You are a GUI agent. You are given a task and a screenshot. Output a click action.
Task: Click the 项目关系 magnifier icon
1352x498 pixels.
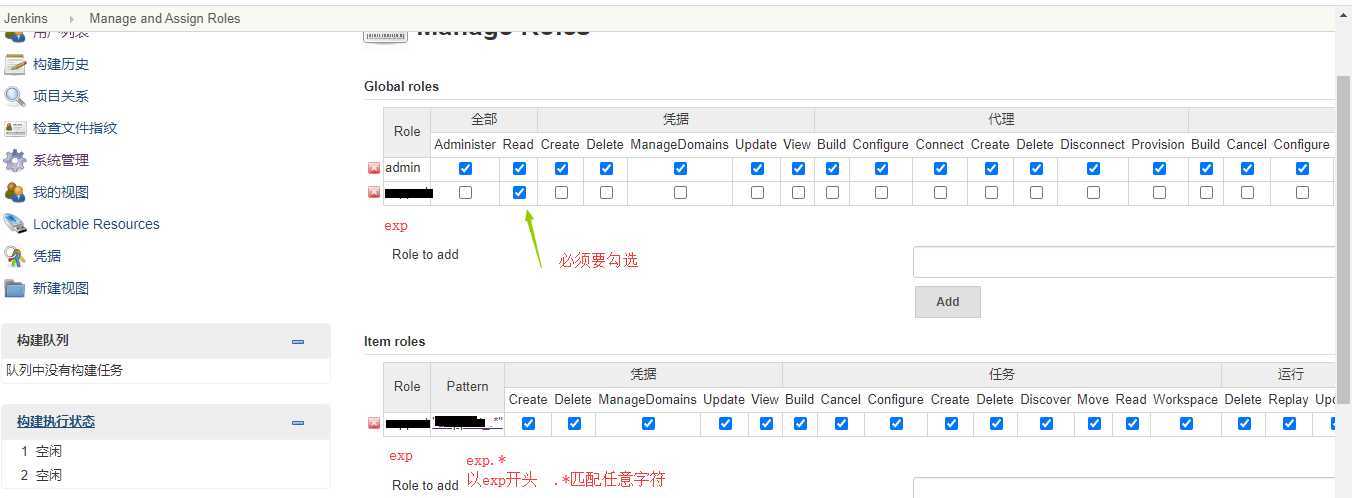15,96
